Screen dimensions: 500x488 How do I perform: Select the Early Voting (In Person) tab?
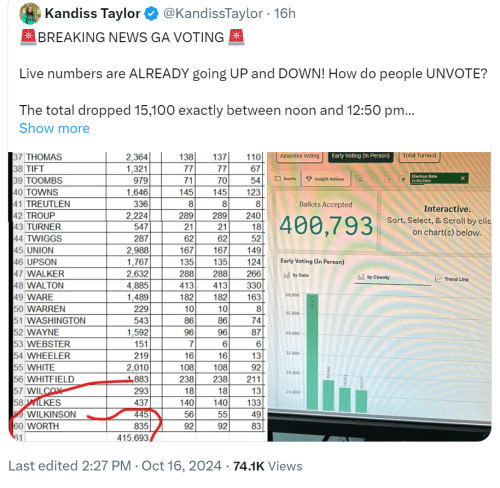click(x=360, y=156)
